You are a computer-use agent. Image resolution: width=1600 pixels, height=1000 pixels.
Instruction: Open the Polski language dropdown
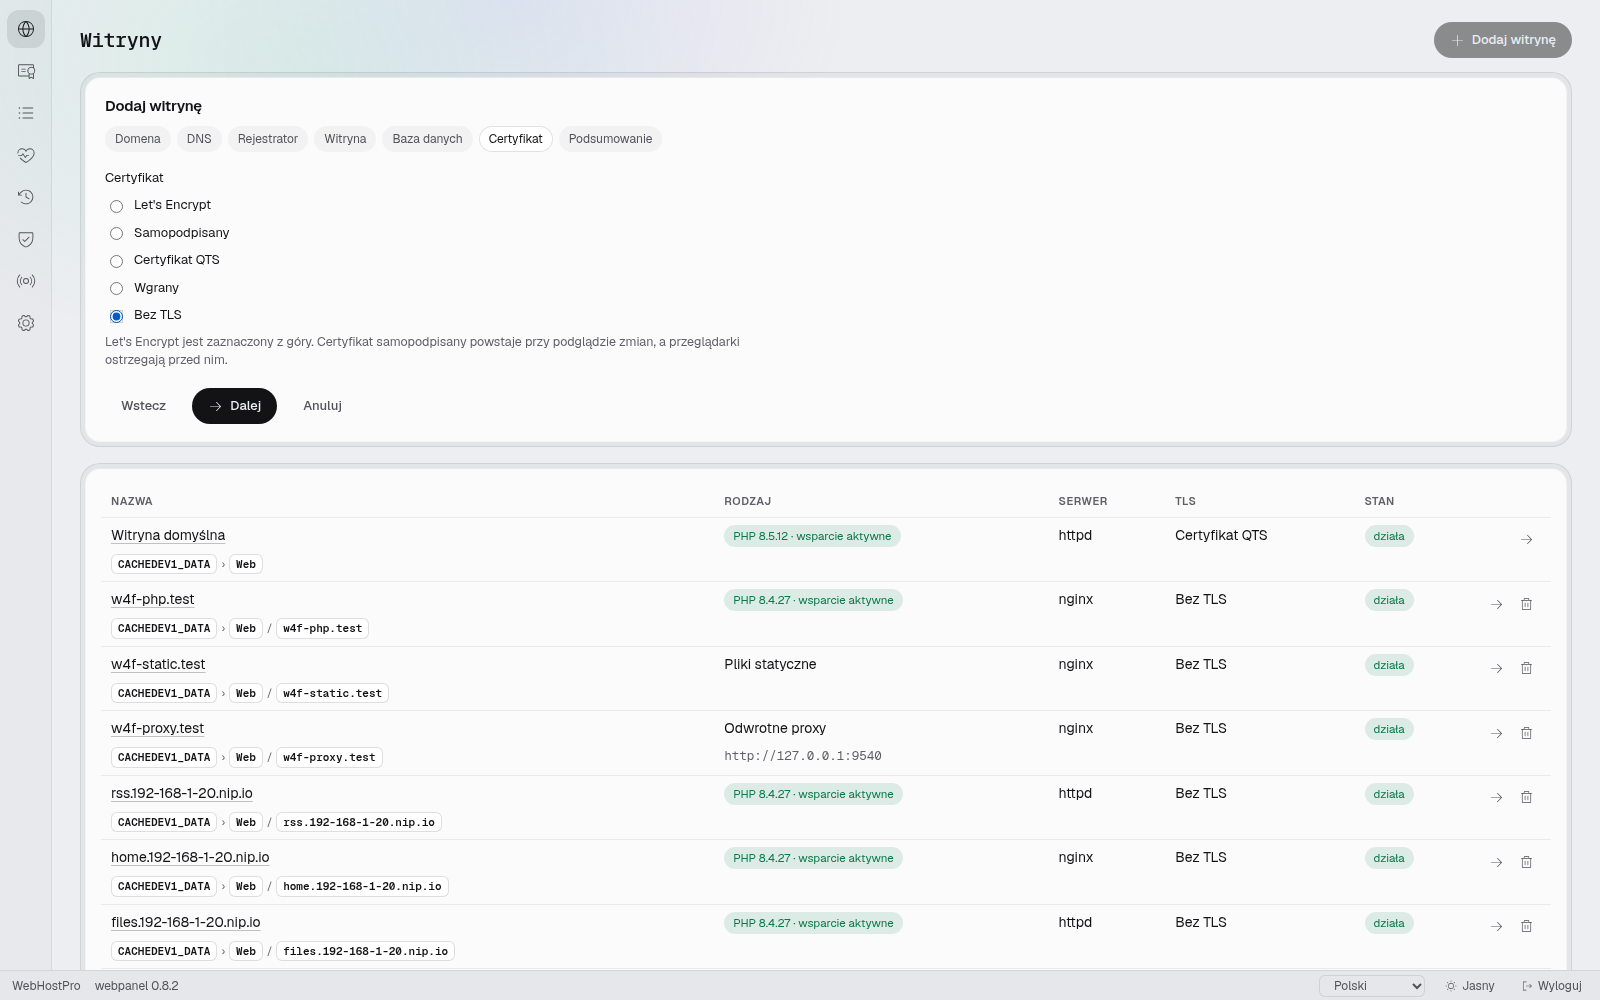point(1372,986)
